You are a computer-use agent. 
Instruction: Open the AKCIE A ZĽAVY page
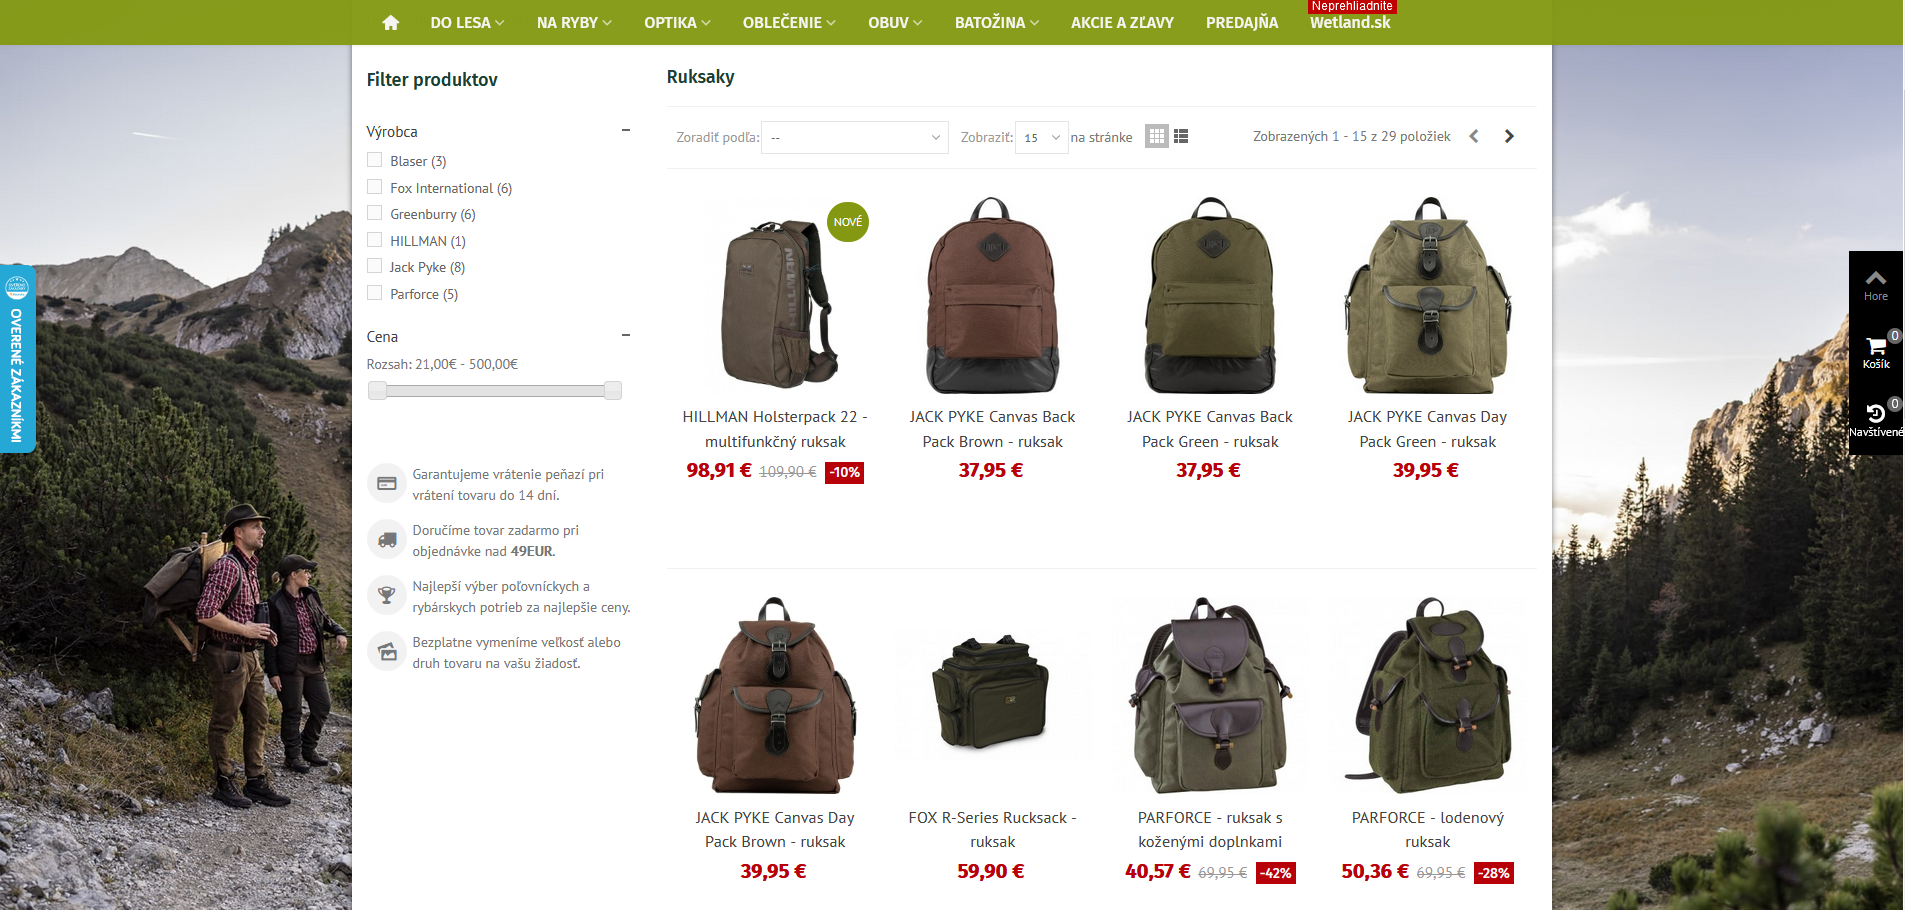coord(1122,22)
